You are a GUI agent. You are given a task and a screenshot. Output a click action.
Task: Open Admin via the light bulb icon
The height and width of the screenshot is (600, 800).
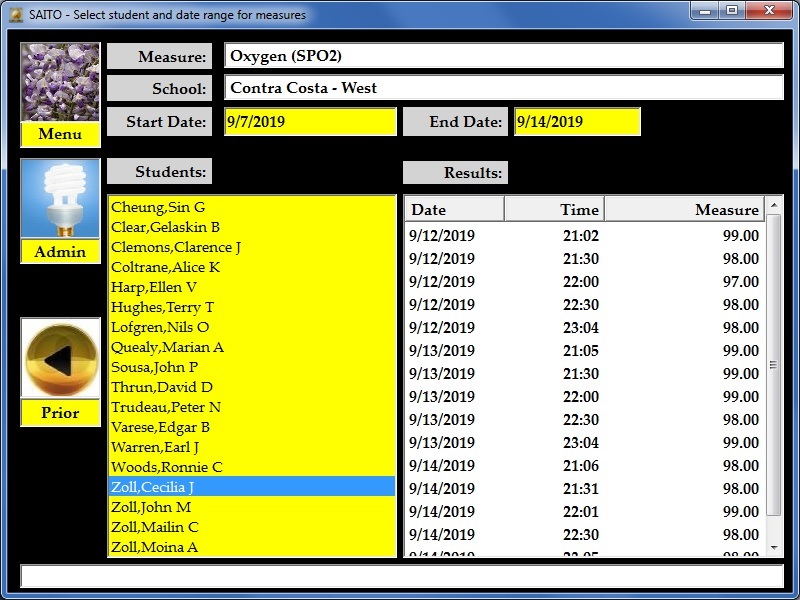(x=60, y=199)
